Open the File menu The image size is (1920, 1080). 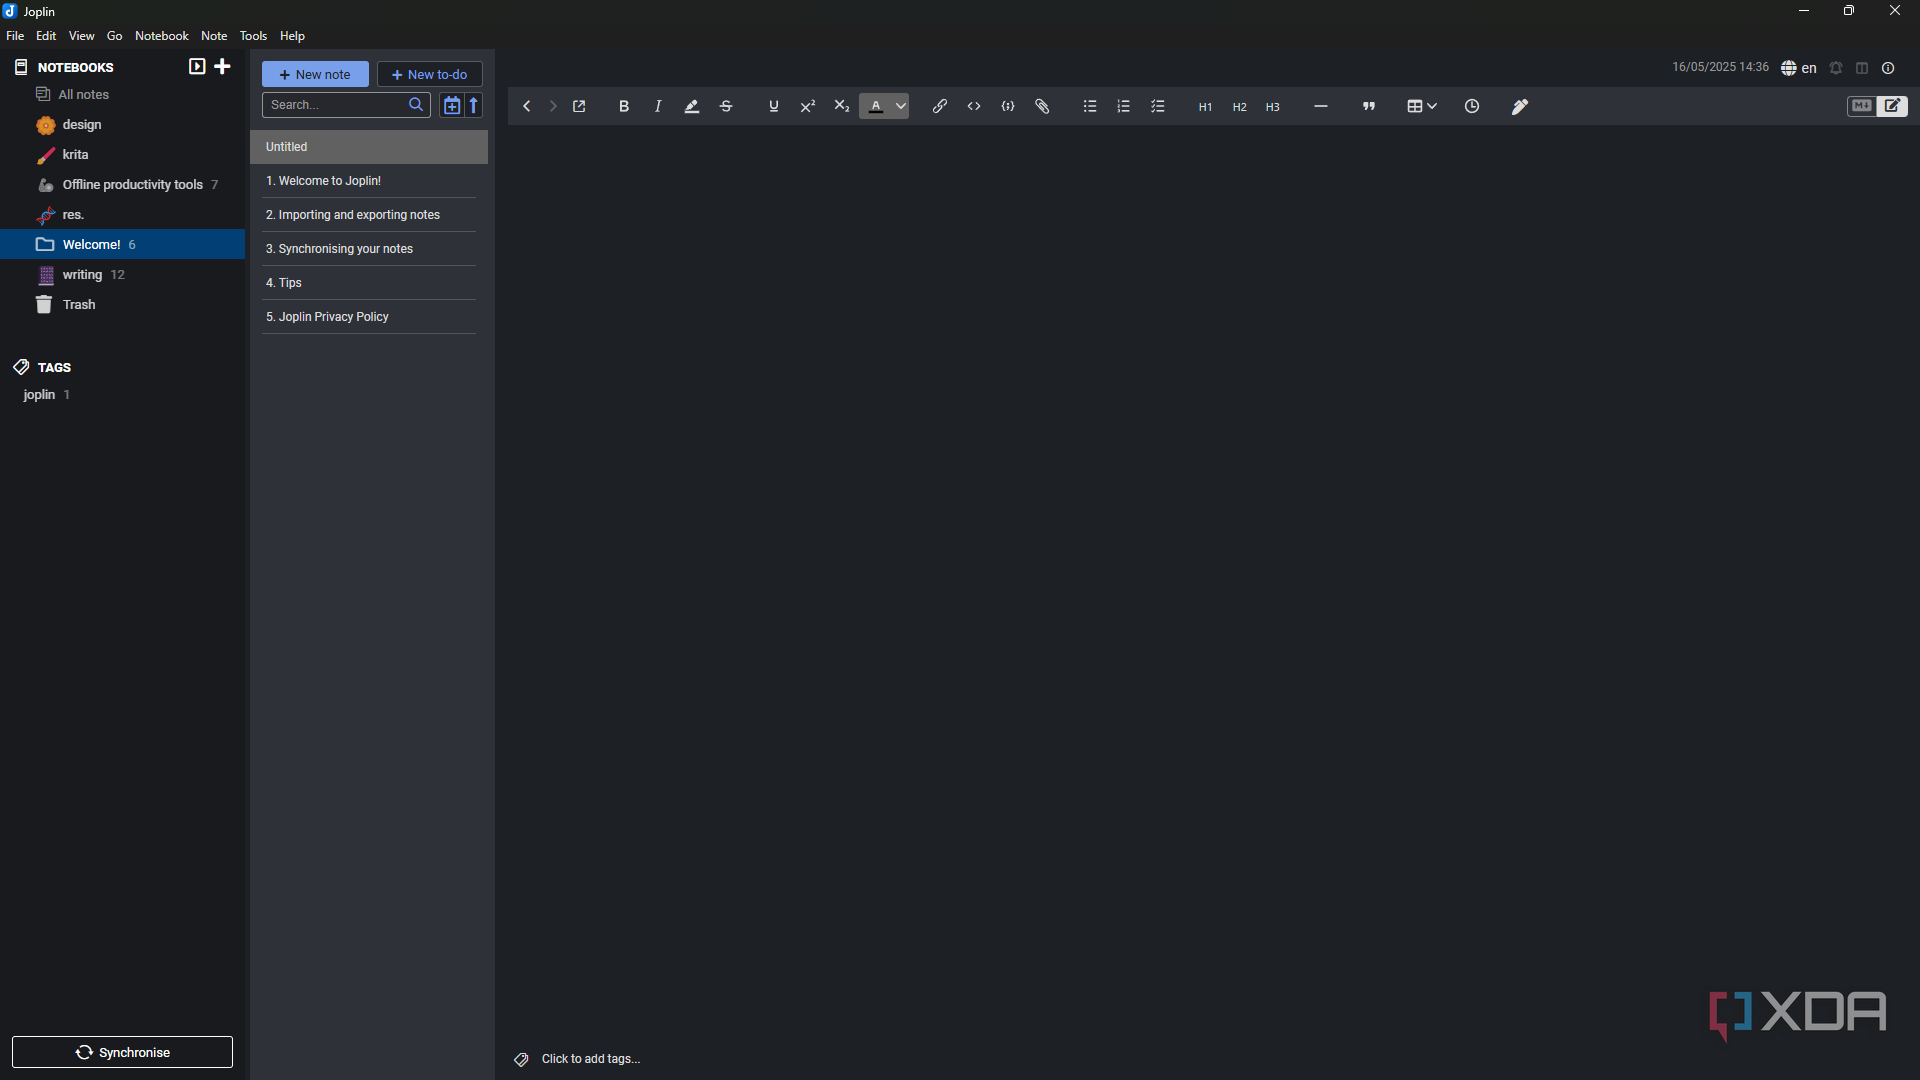tap(15, 36)
